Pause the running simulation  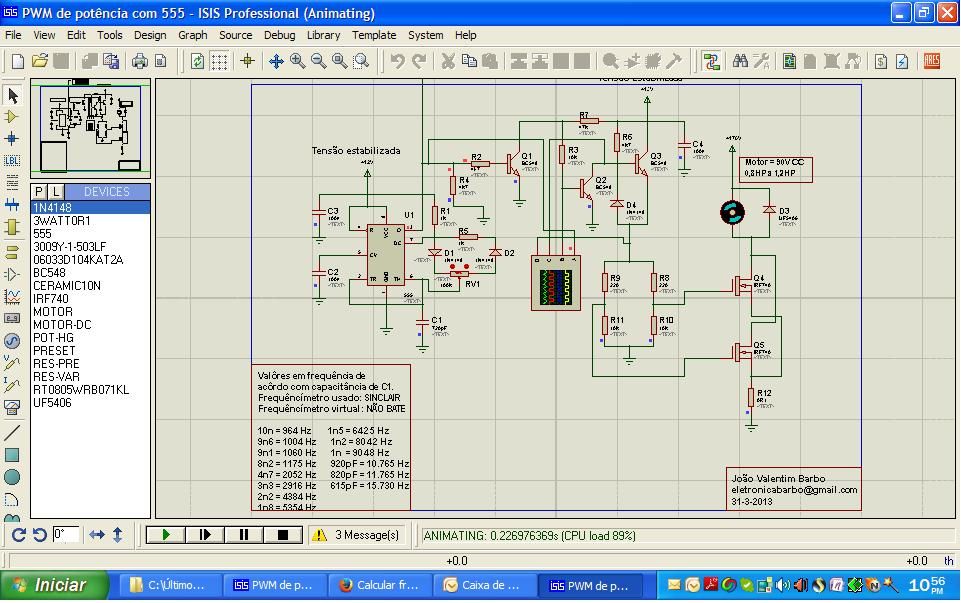point(244,535)
